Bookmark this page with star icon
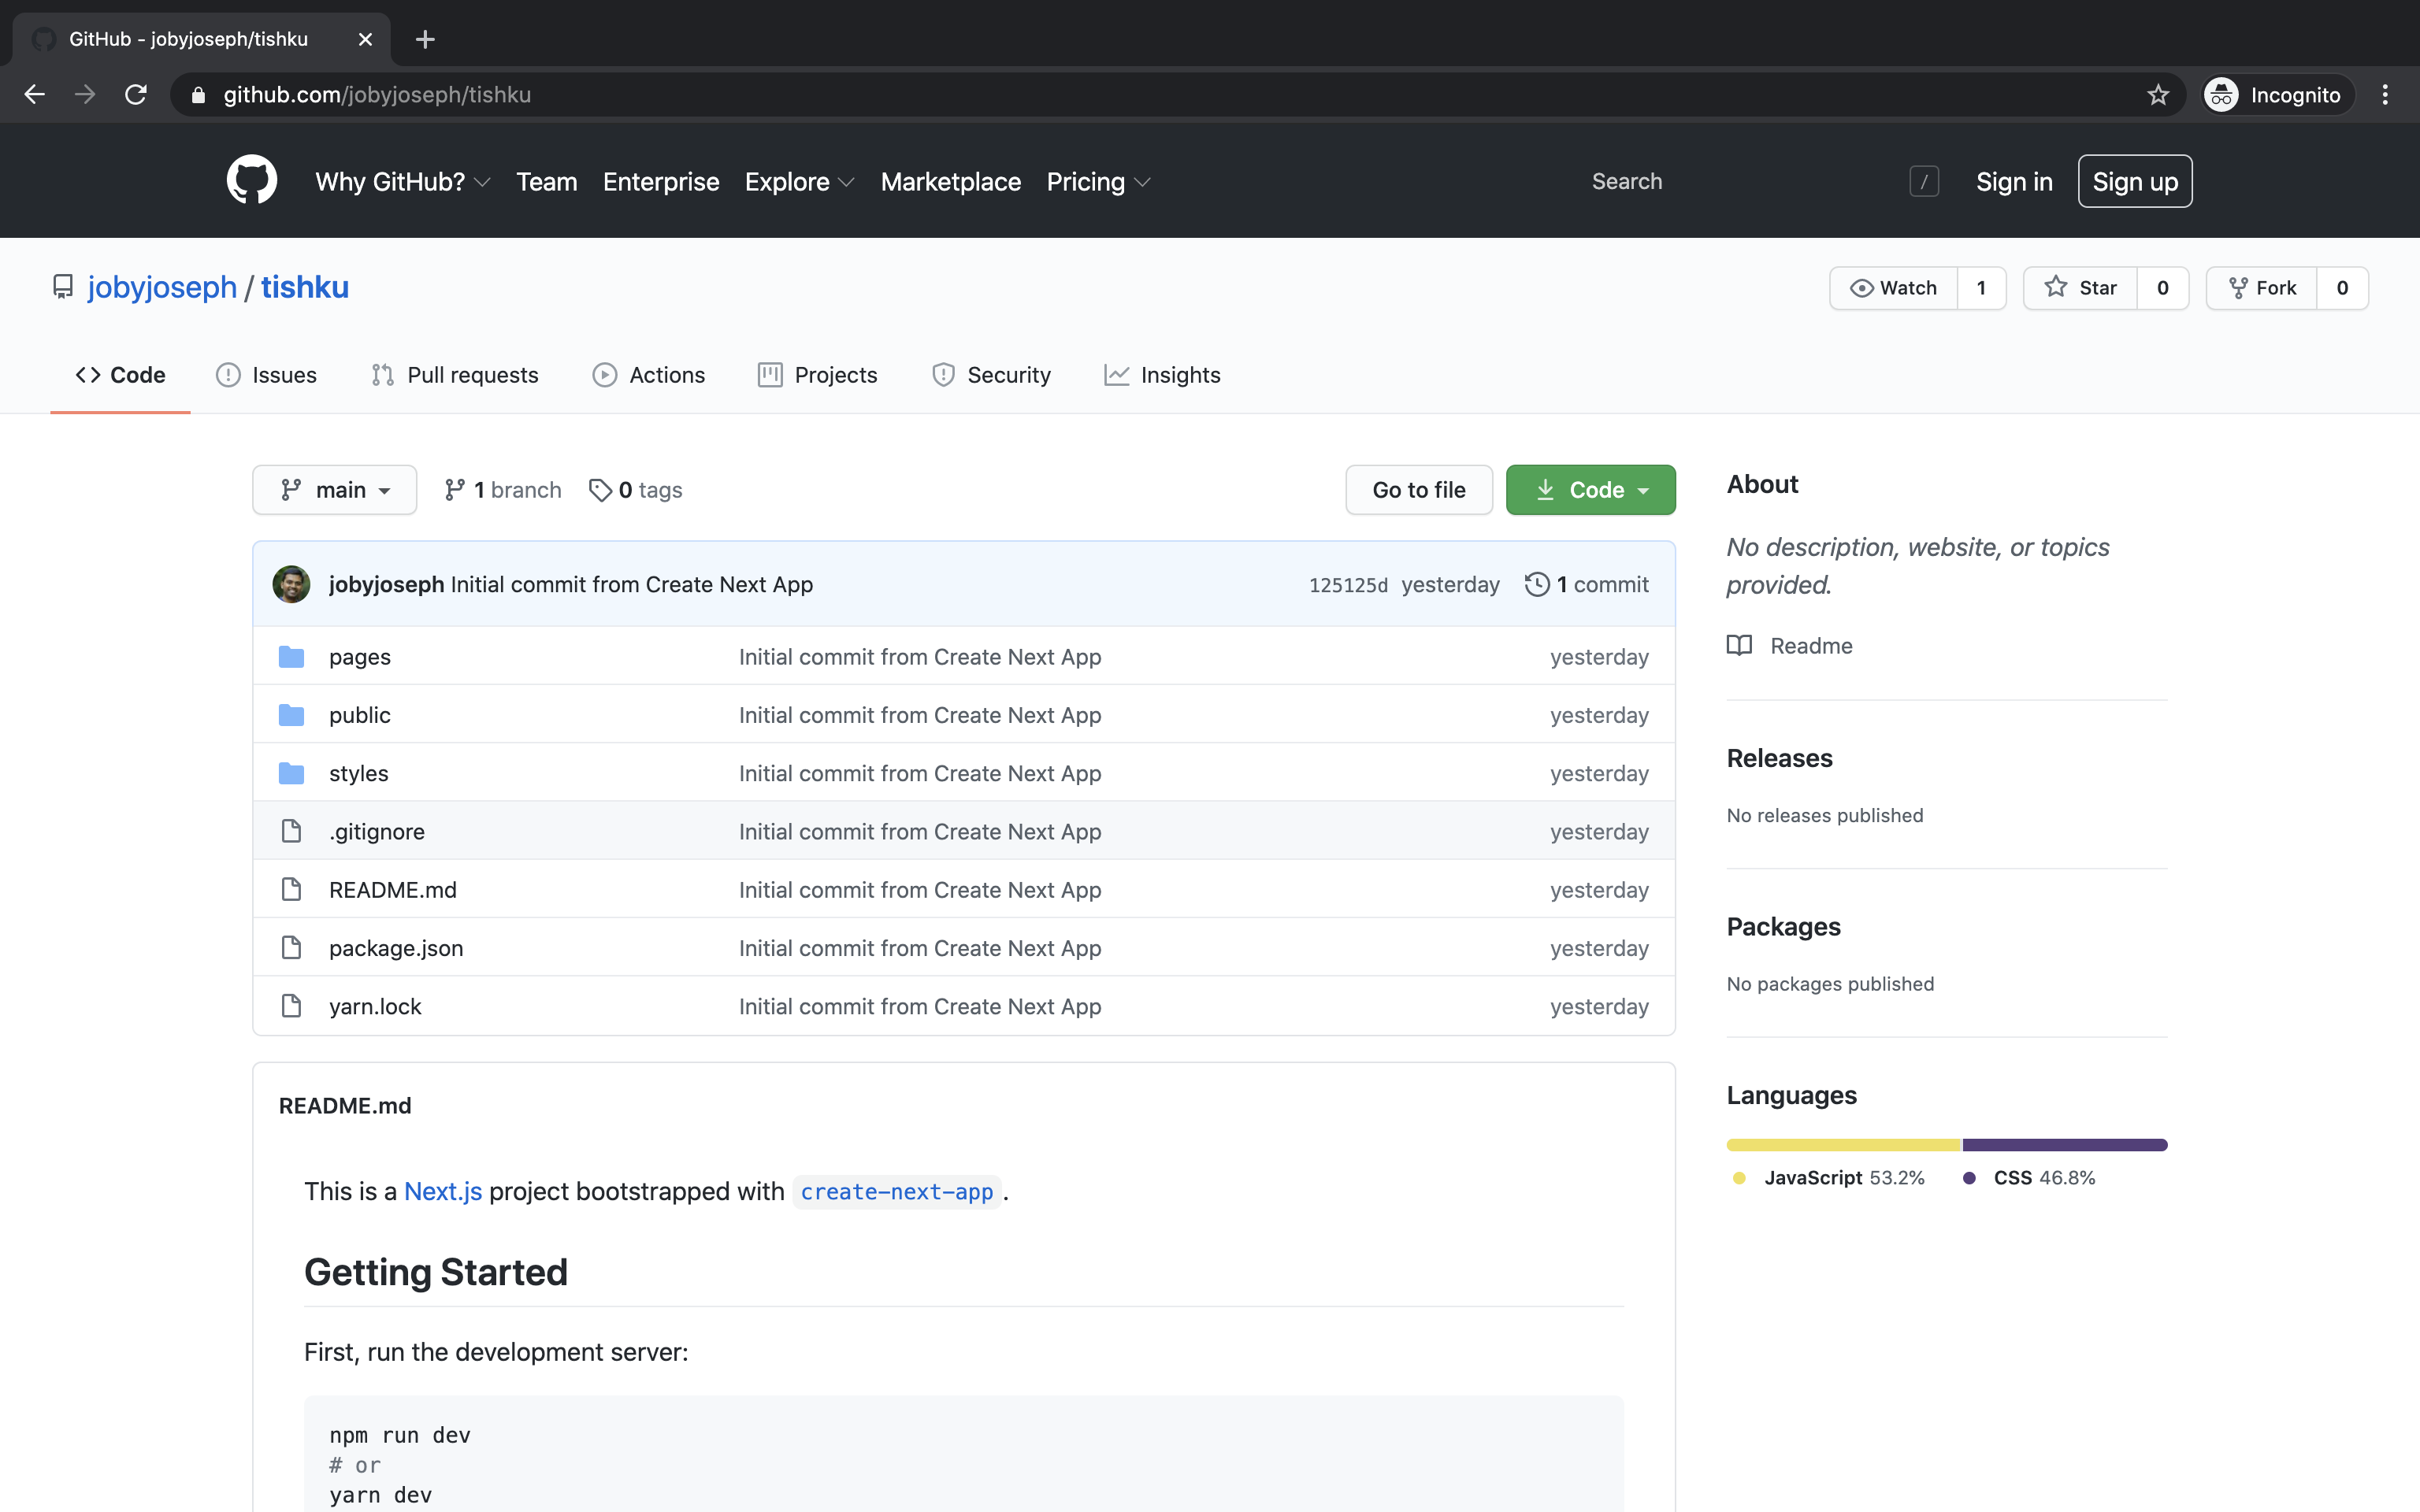This screenshot has width=2420, height=1512. 2157,95
